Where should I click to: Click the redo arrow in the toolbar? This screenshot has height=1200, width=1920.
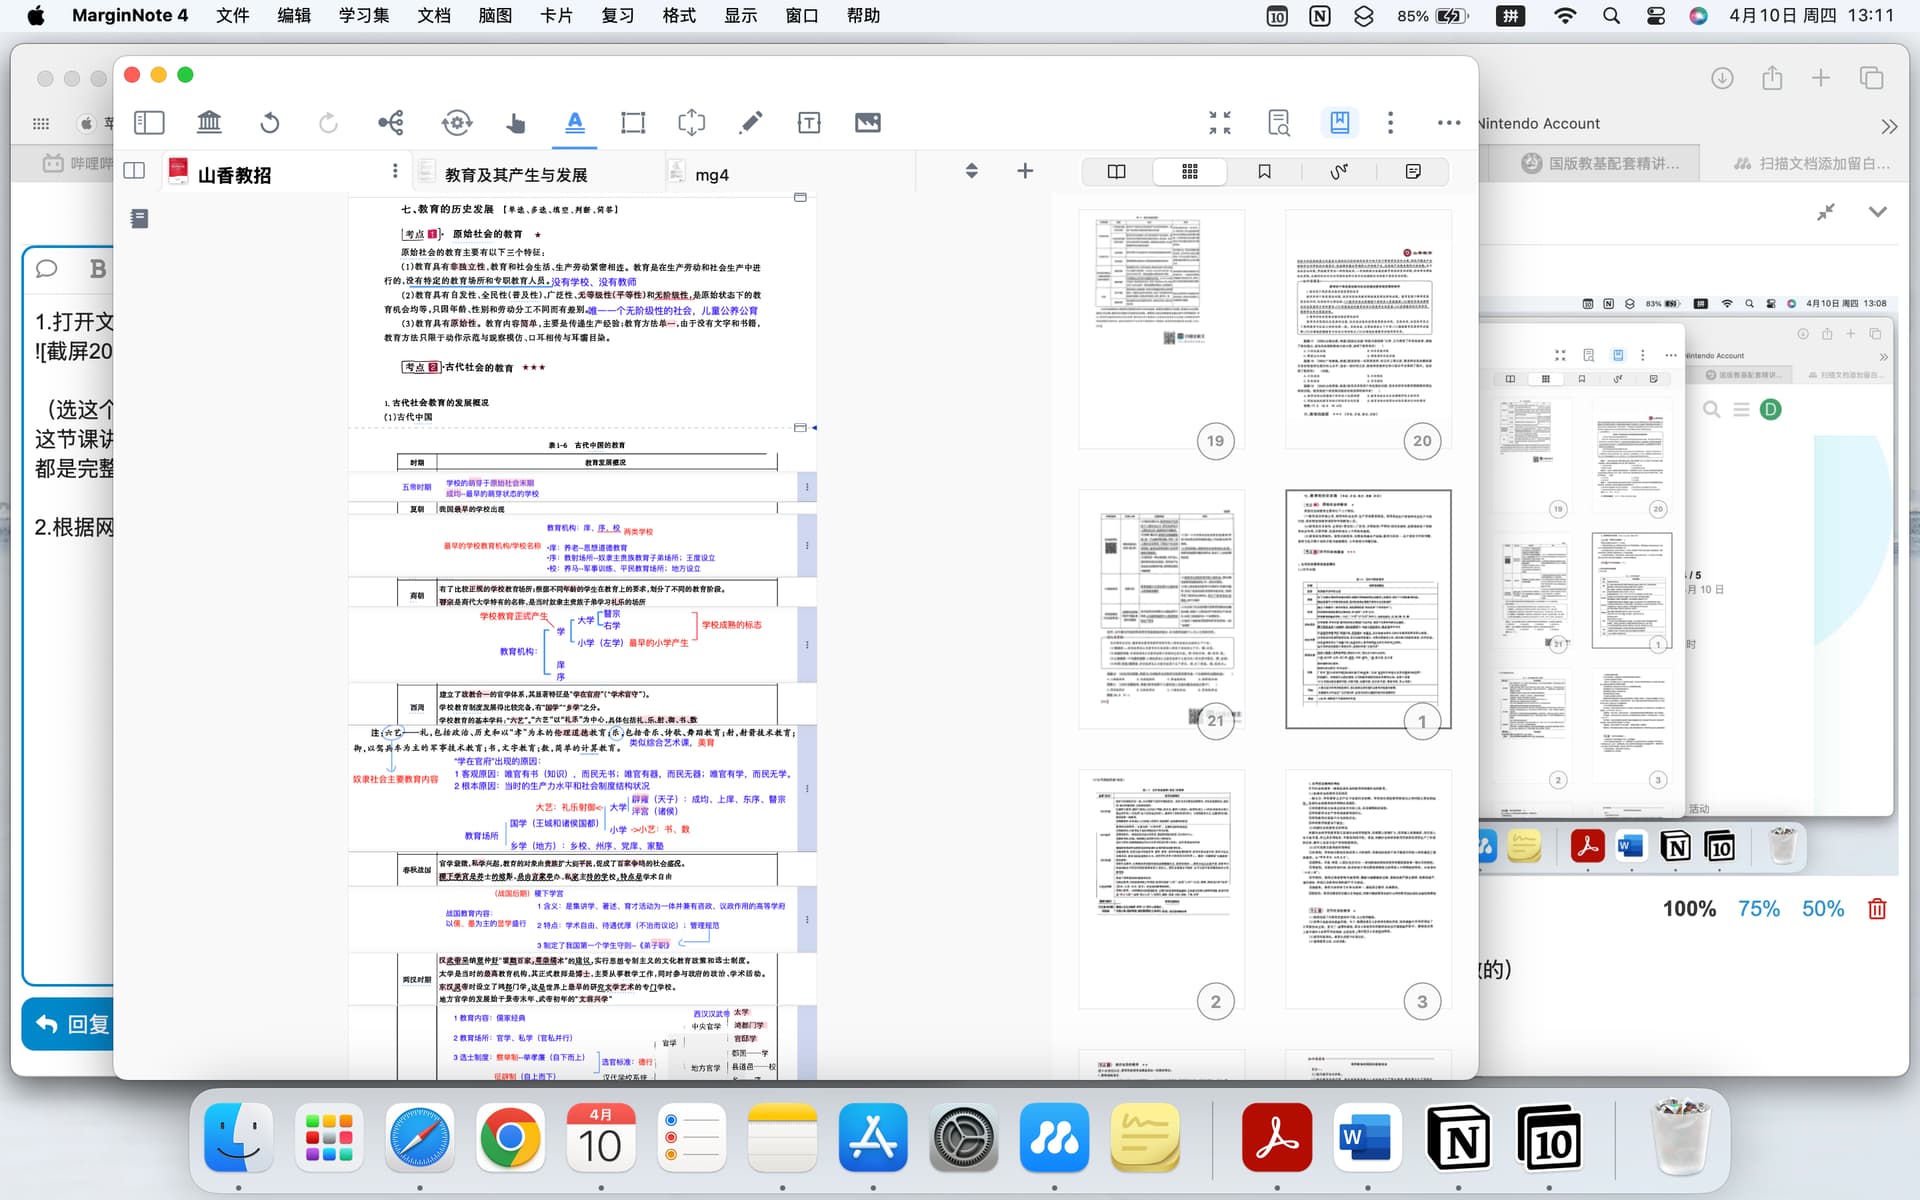tap(328, 122)
